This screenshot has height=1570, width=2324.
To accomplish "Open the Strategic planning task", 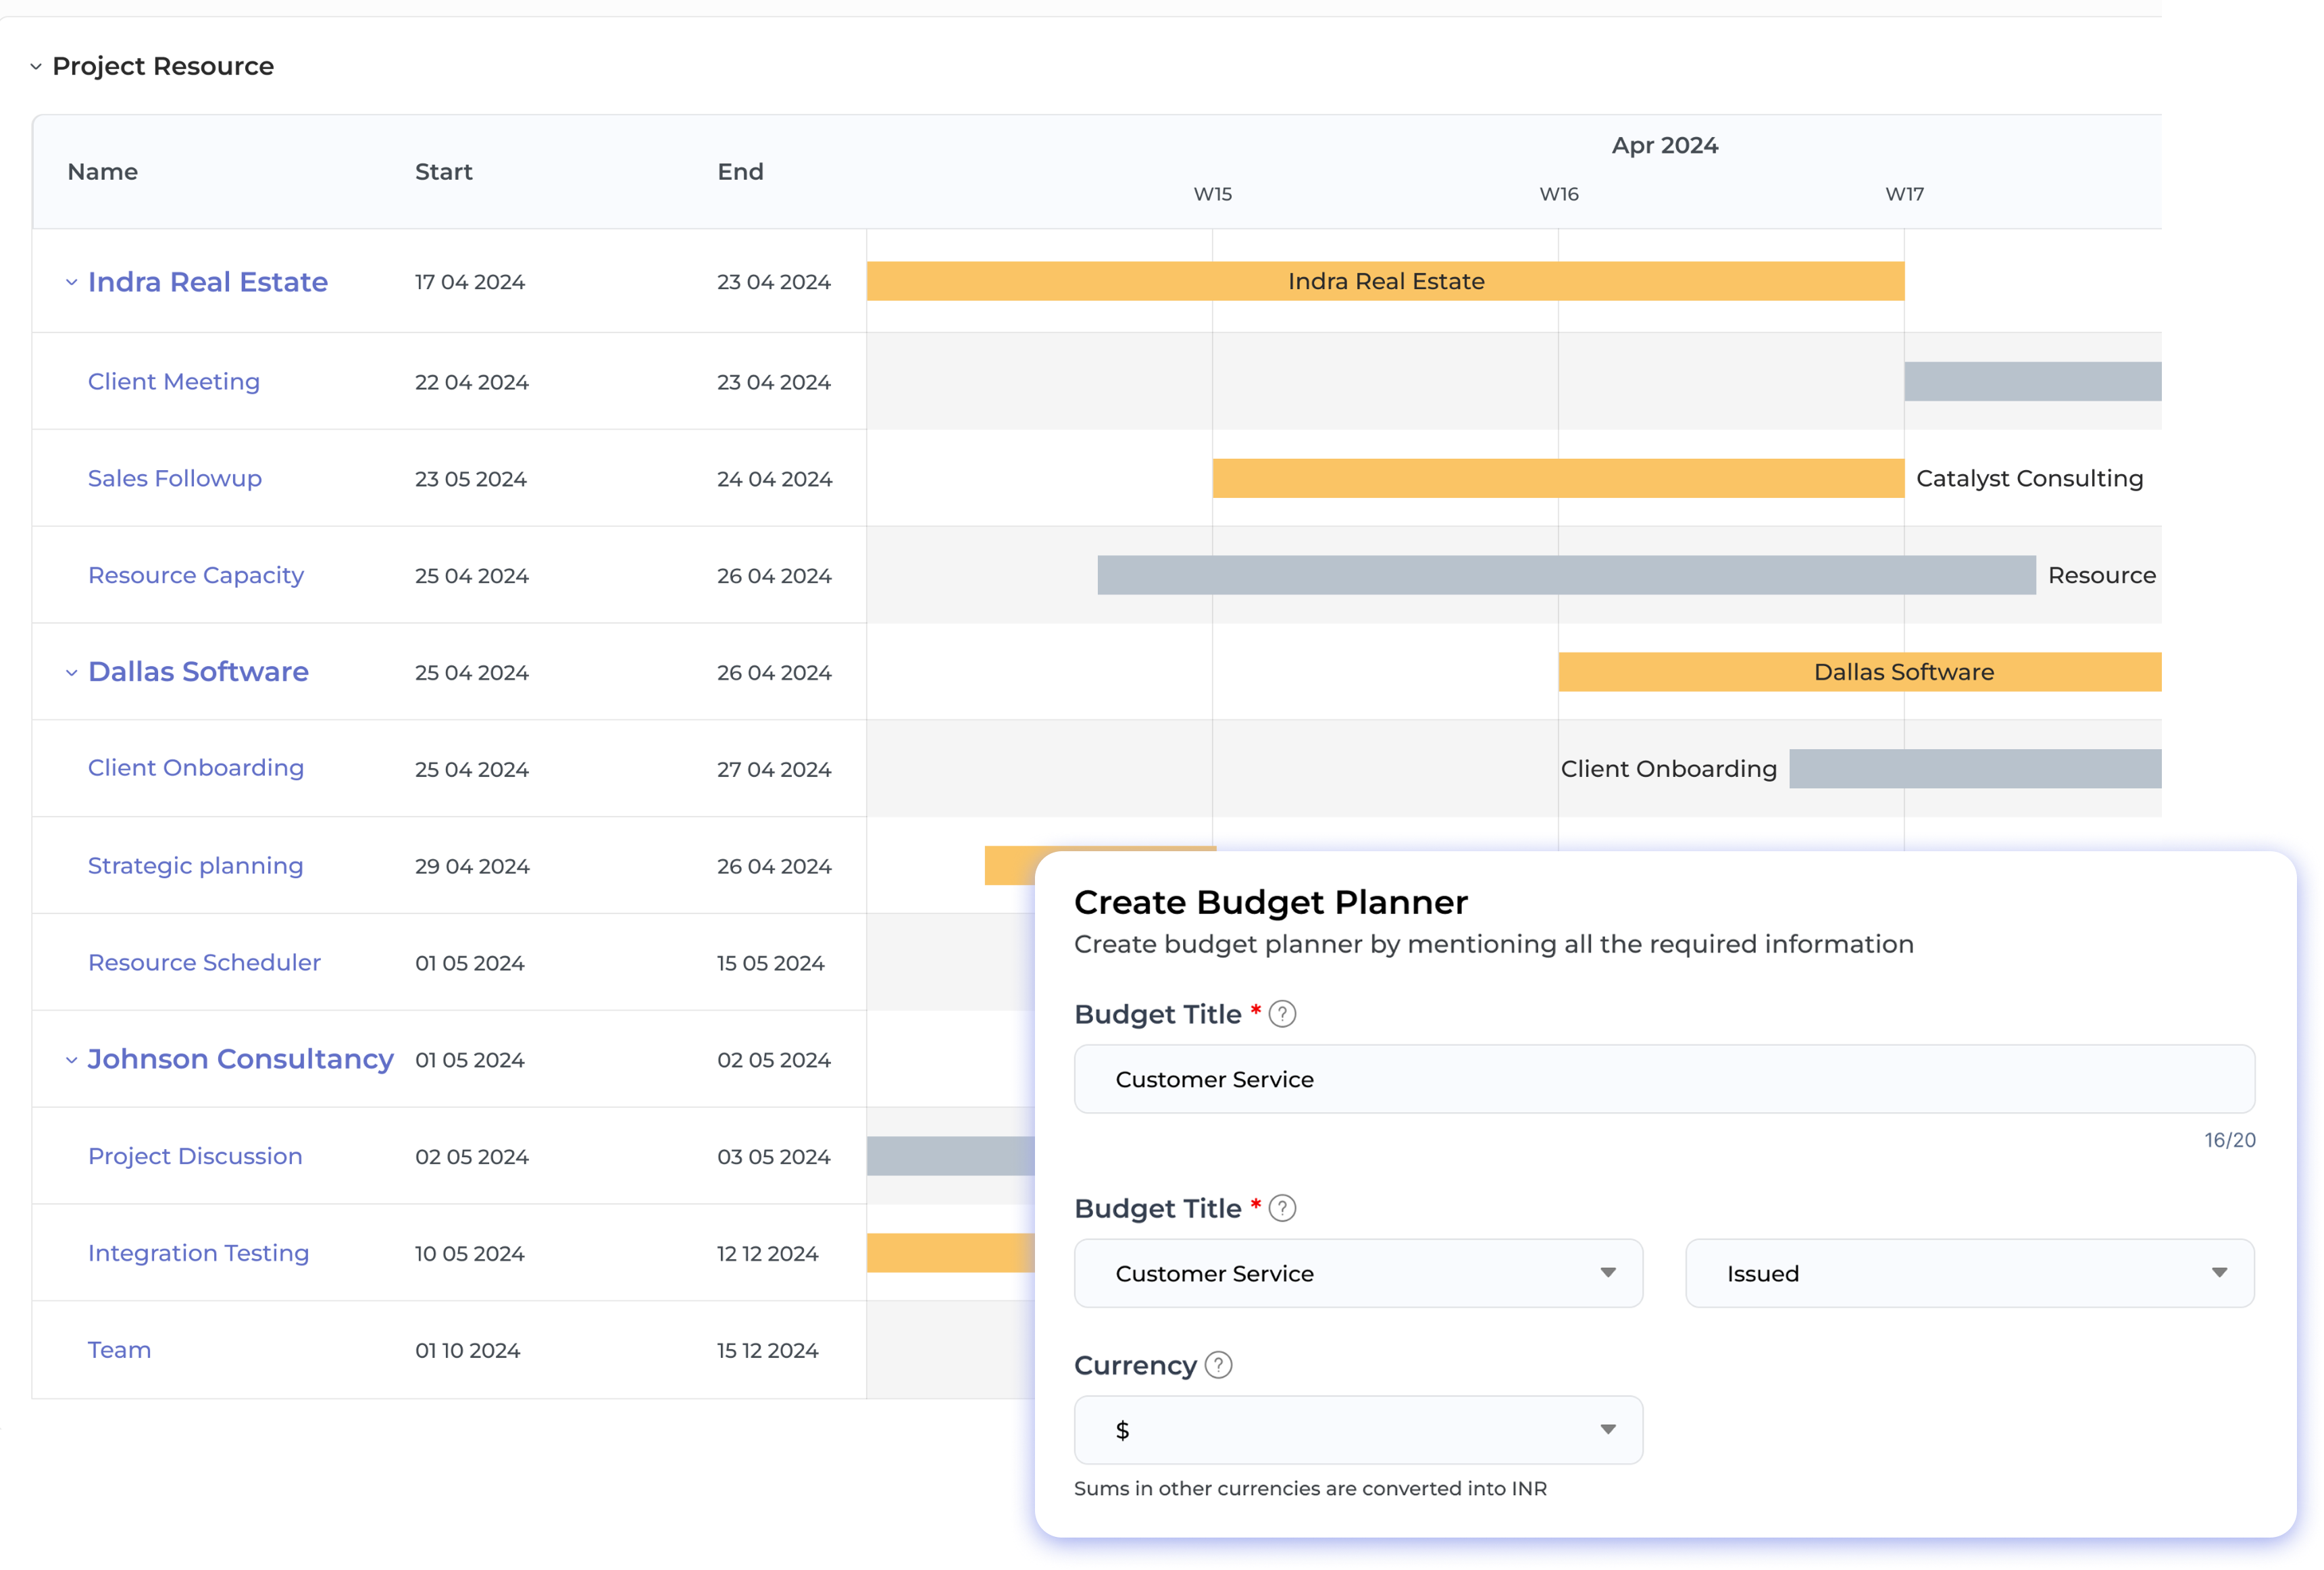I will point(195,866).
